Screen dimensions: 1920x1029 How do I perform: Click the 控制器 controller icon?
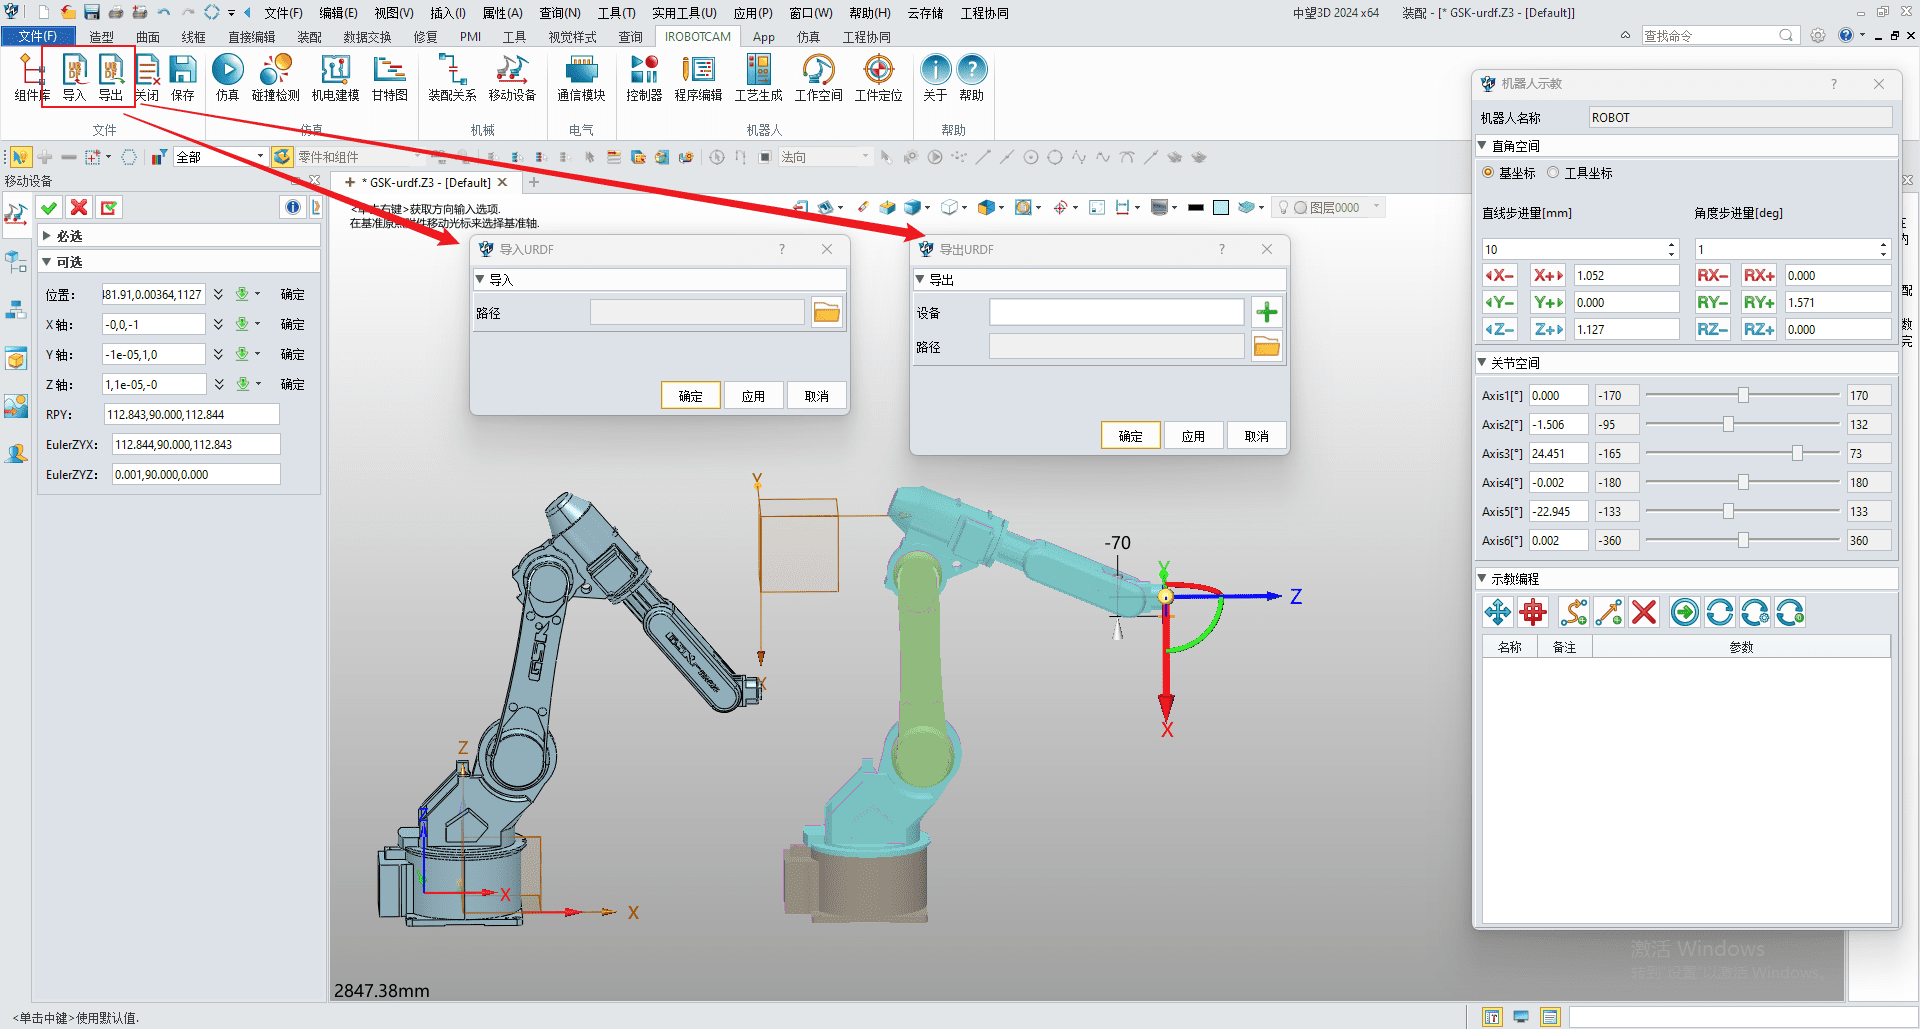coord(643,70)
